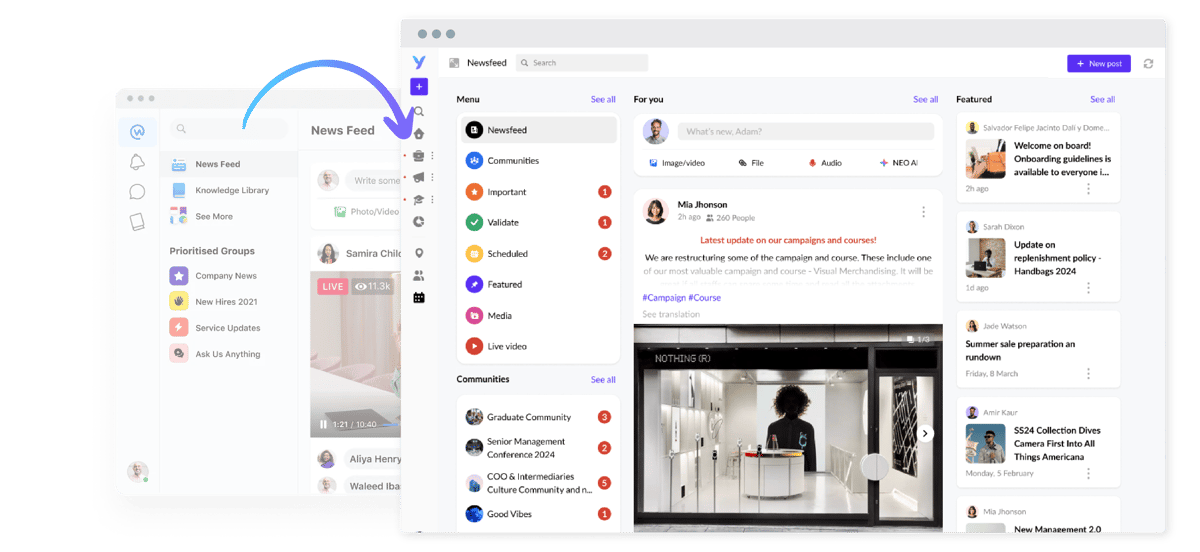Go to the home icon in left sidebar
1200x552 pixels.
419,133
